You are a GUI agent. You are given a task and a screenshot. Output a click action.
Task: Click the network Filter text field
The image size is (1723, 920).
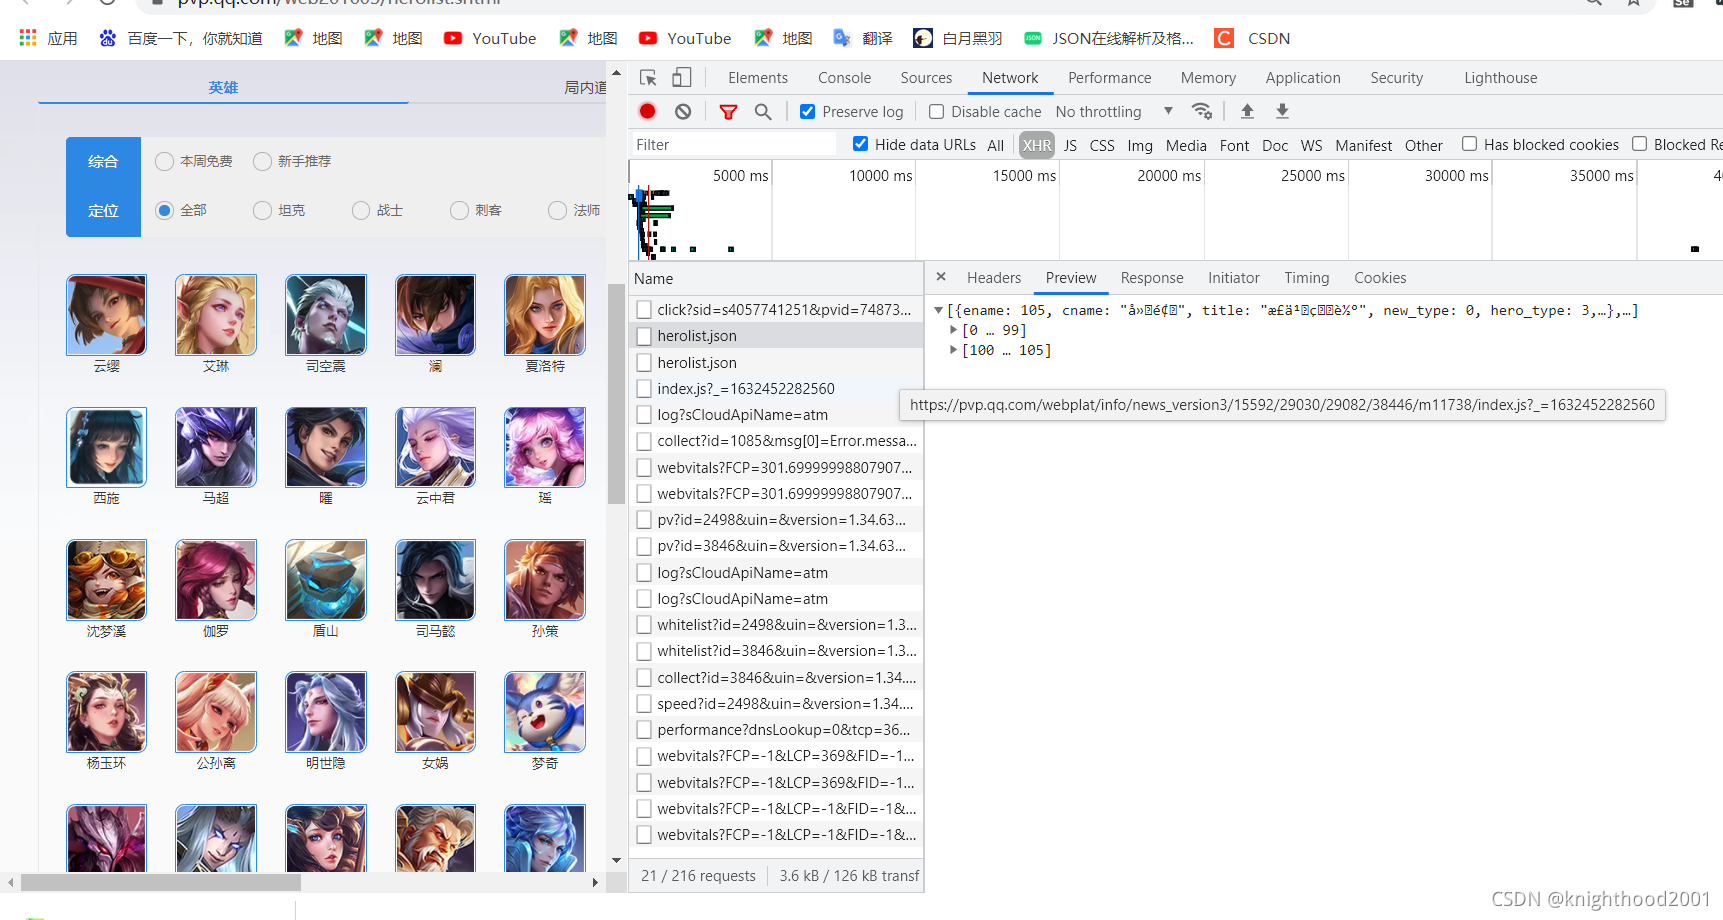point(734,145)
